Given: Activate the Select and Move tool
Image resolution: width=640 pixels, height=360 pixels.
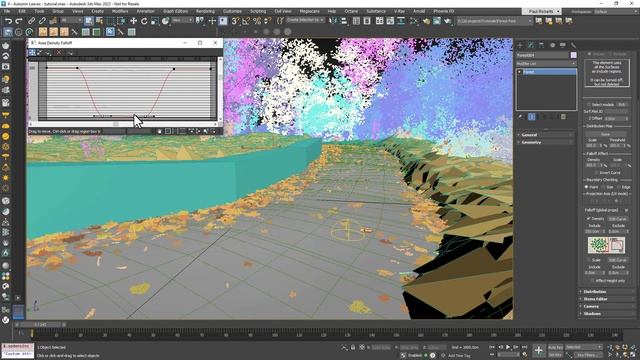Looking at the screenshot, I should 133,20.
